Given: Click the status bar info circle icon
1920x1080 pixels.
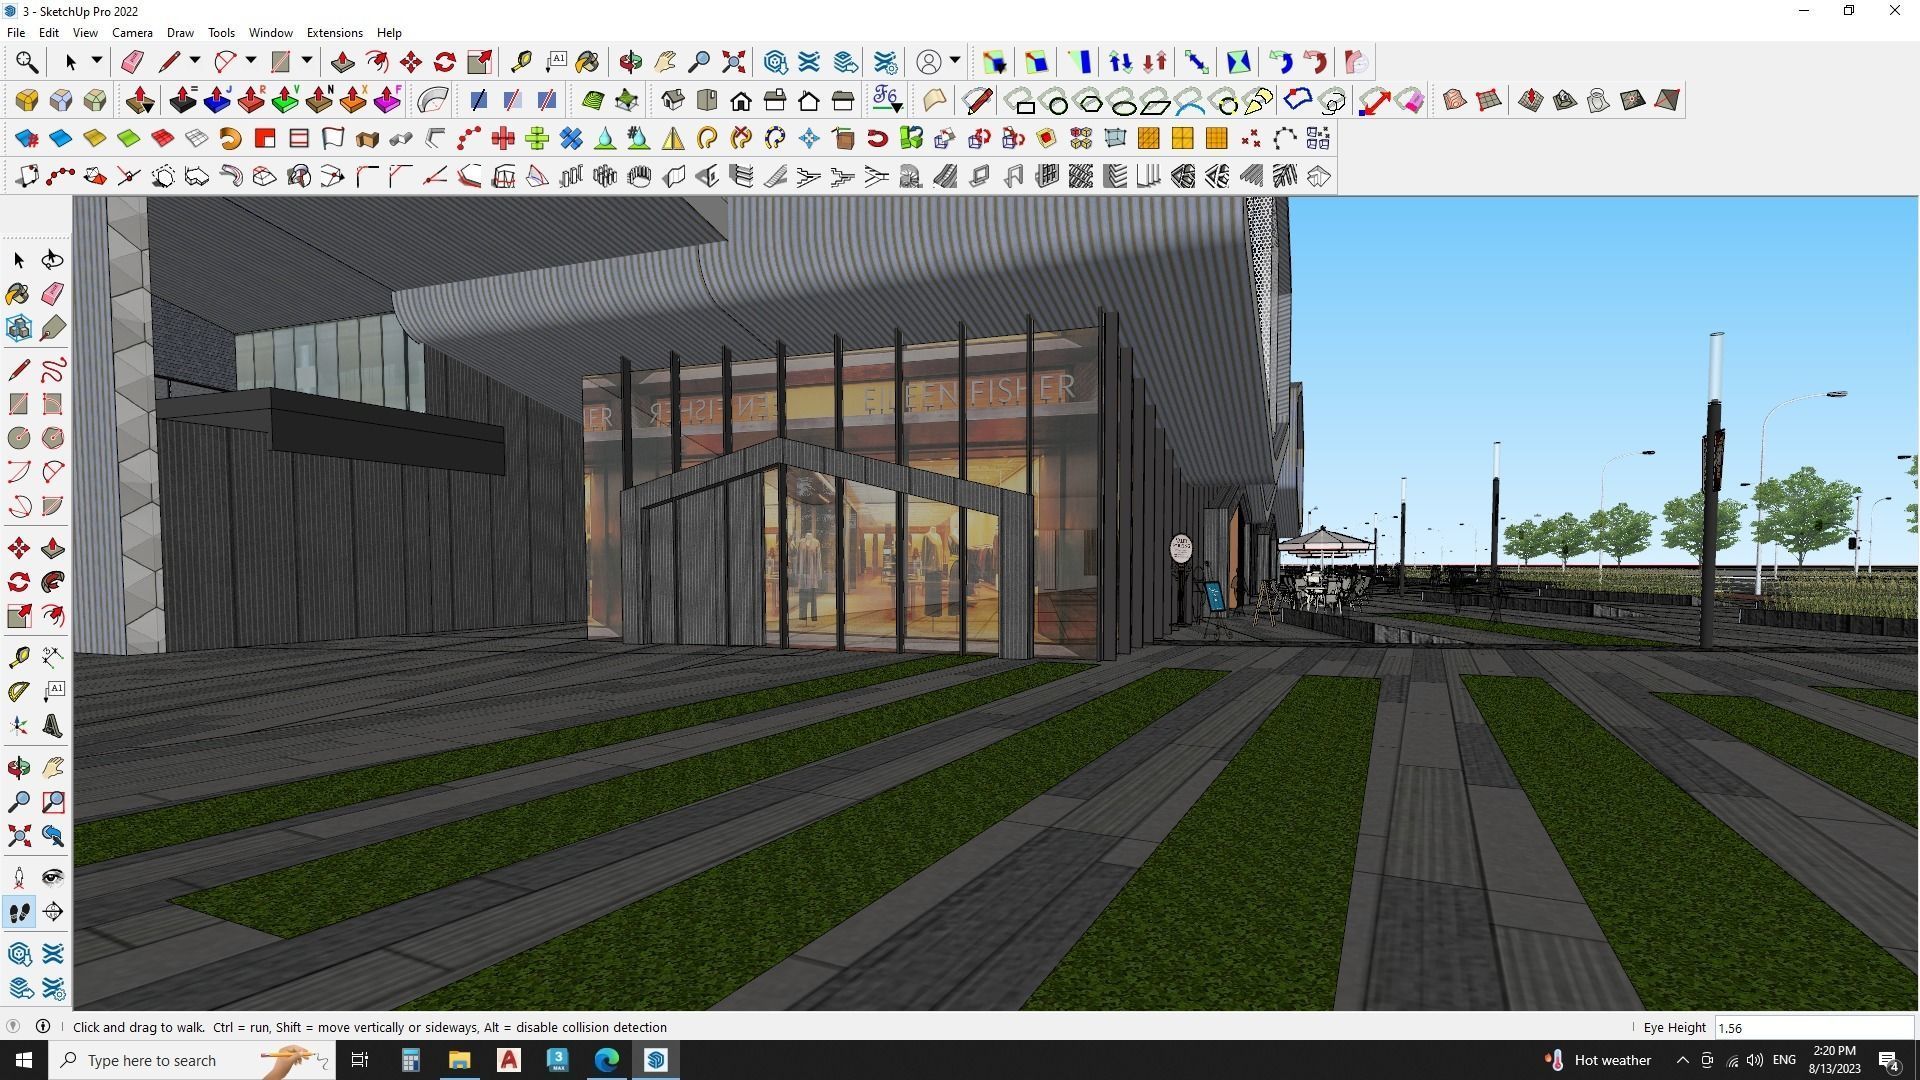Looking at the screenshot, I should 43,1027.
